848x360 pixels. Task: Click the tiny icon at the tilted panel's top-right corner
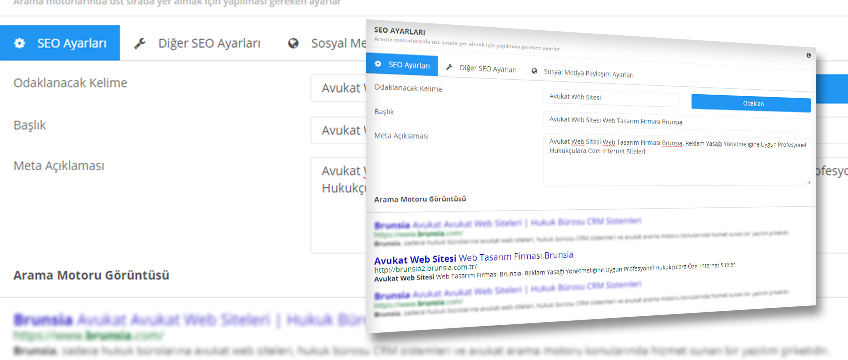tap(809, 55)
